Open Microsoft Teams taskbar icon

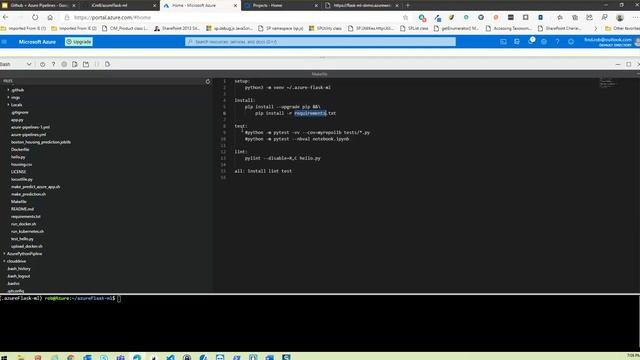click(x=120, y=357)
